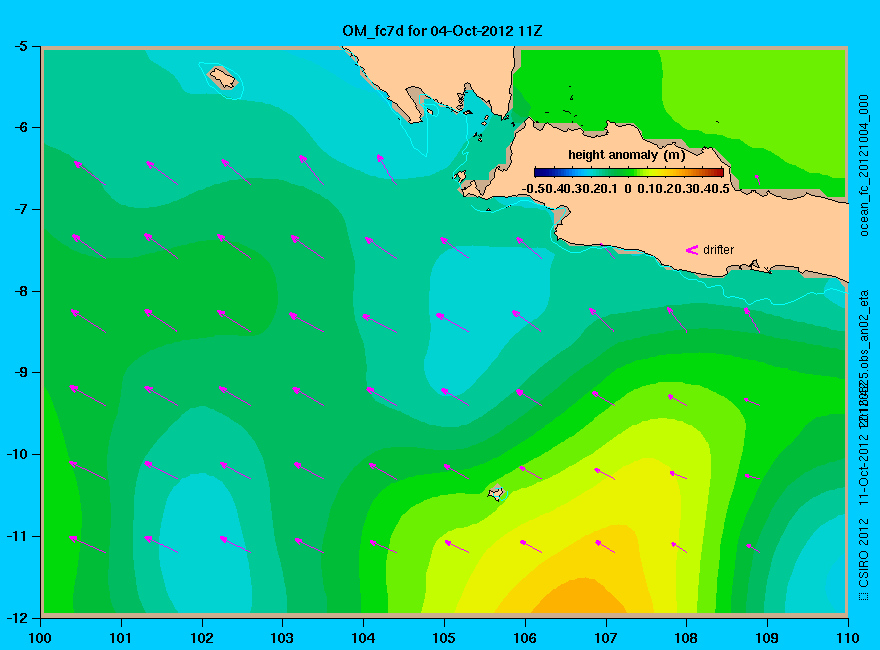Screen dimensions: 880x650
Task: Click the 'height anomaly (m)' legend label
Action: pyautogui.click(x=626, y=154)
